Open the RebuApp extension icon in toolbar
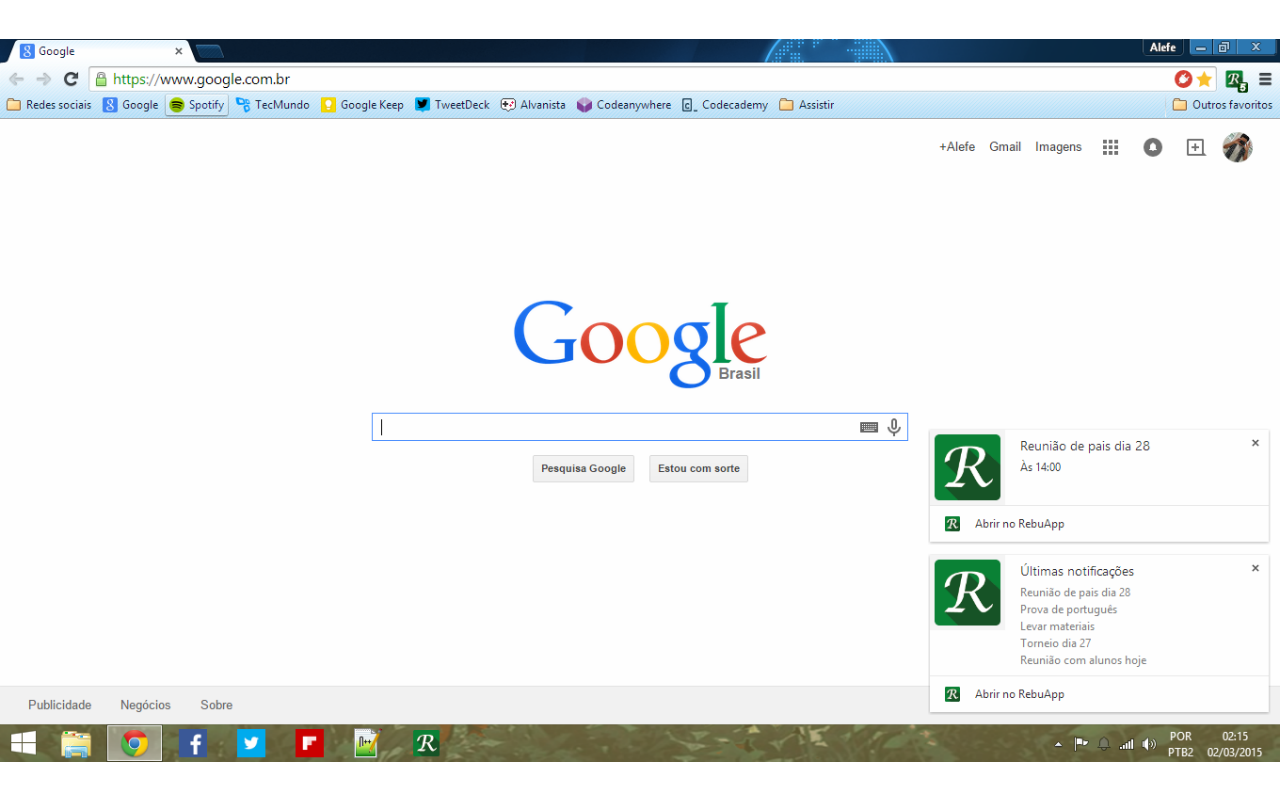The width and height of the screenshot is (1280, 800). (x=1236, y=80)
